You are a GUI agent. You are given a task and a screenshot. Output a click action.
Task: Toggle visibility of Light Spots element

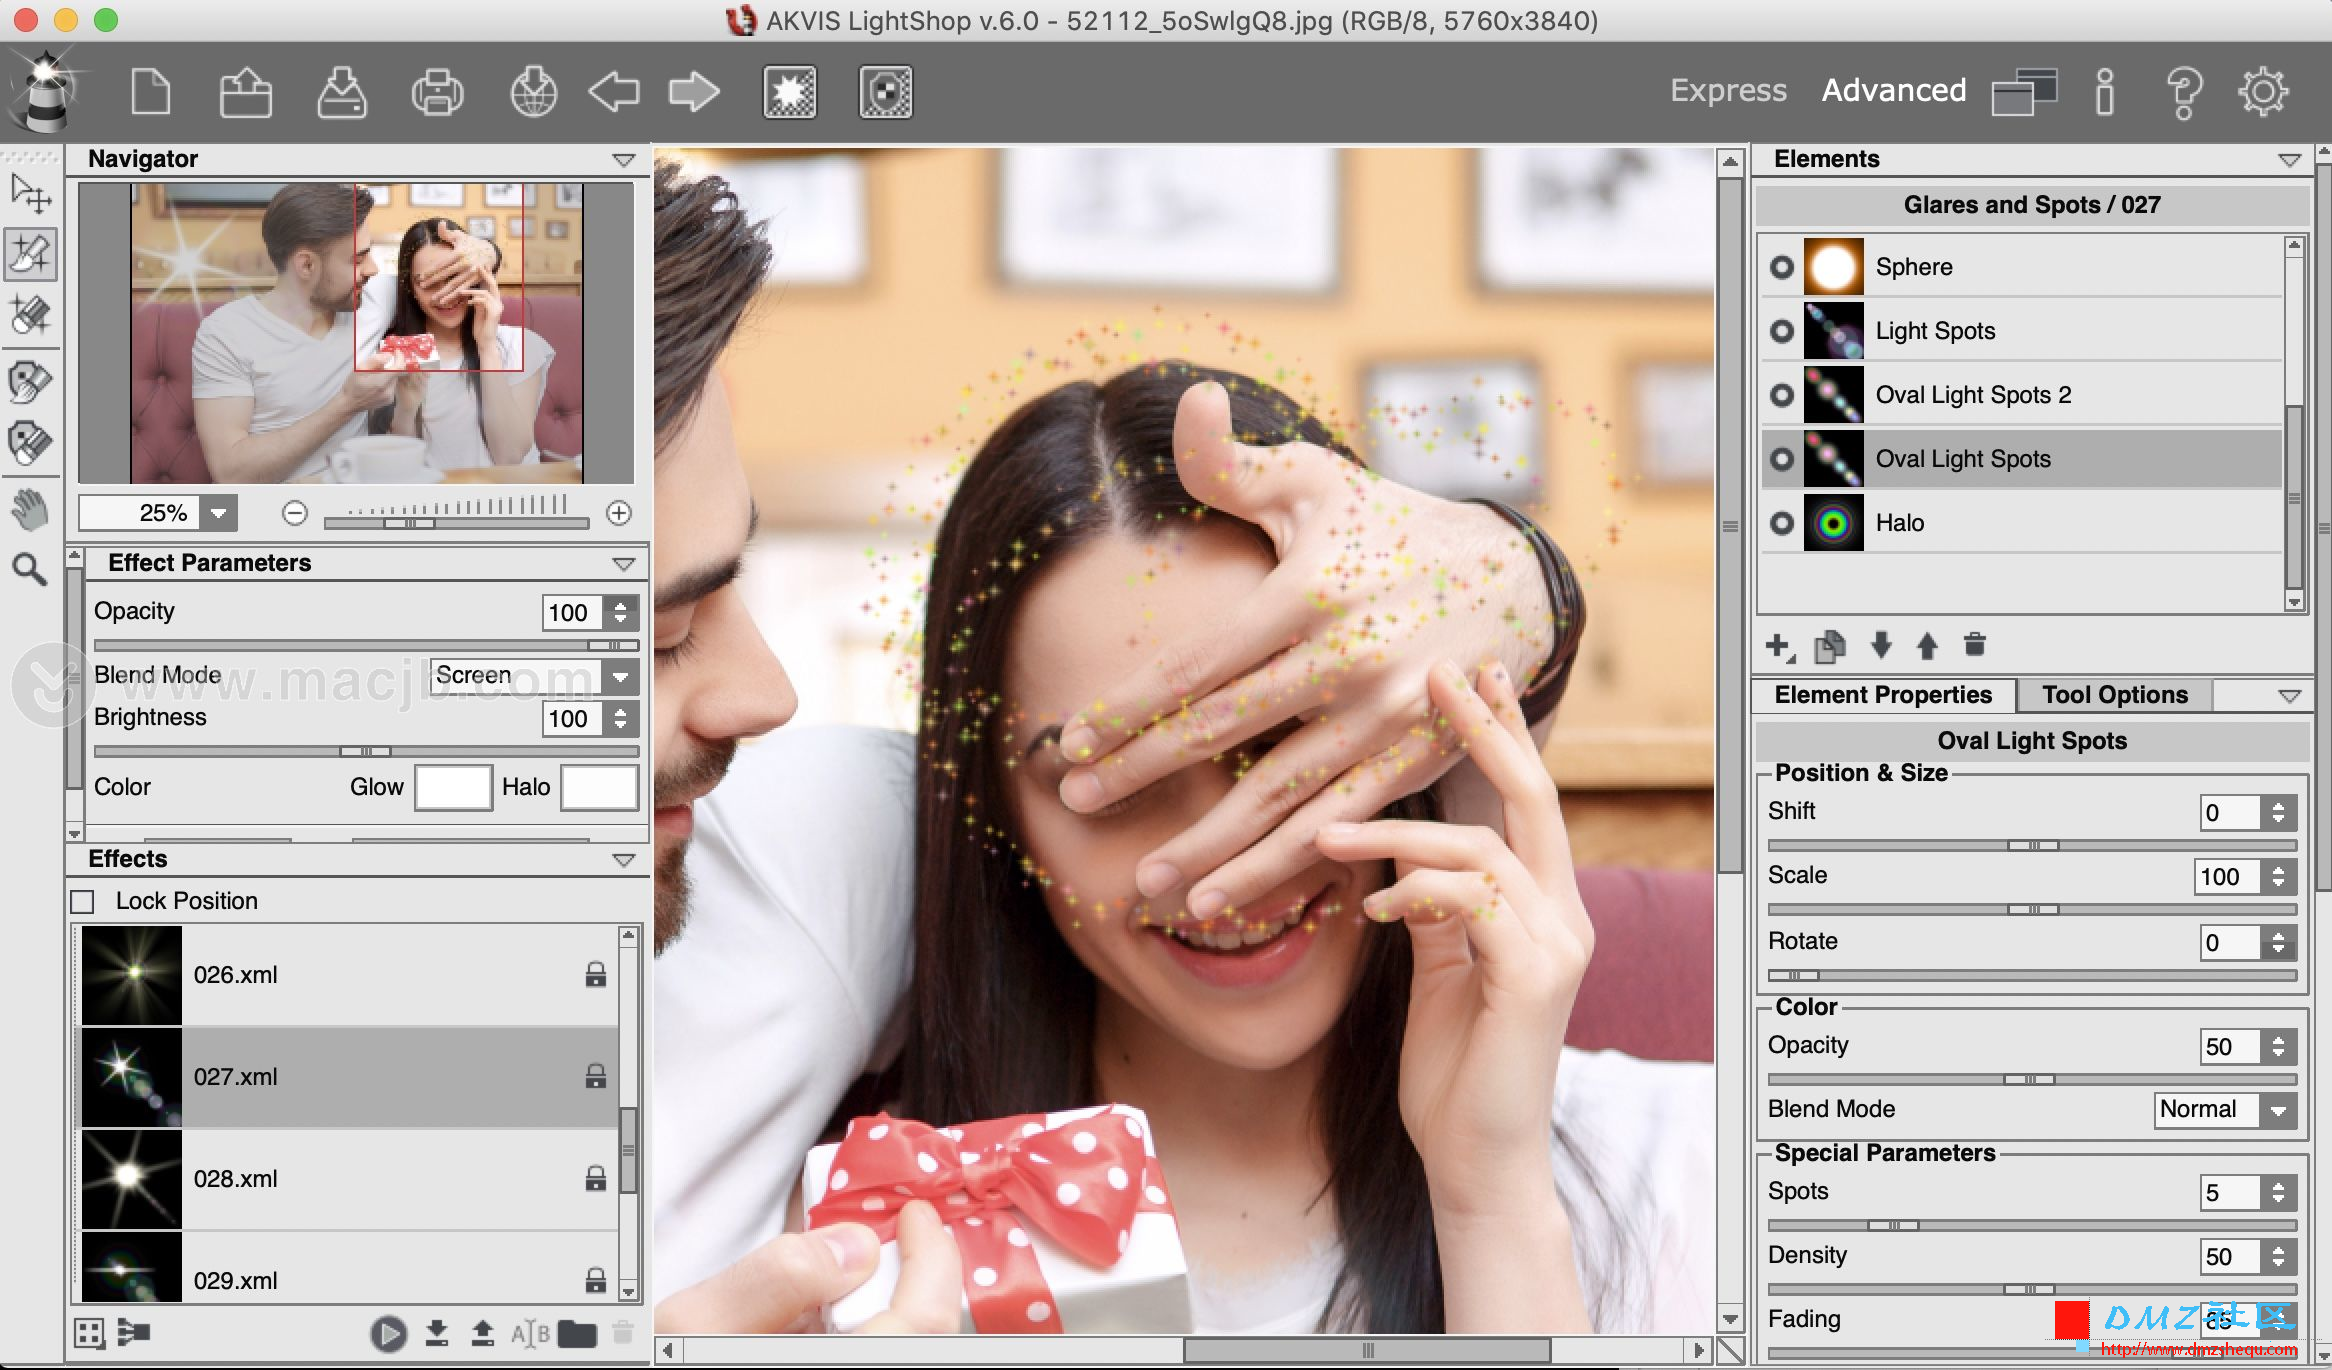[x=1781, y=331]
